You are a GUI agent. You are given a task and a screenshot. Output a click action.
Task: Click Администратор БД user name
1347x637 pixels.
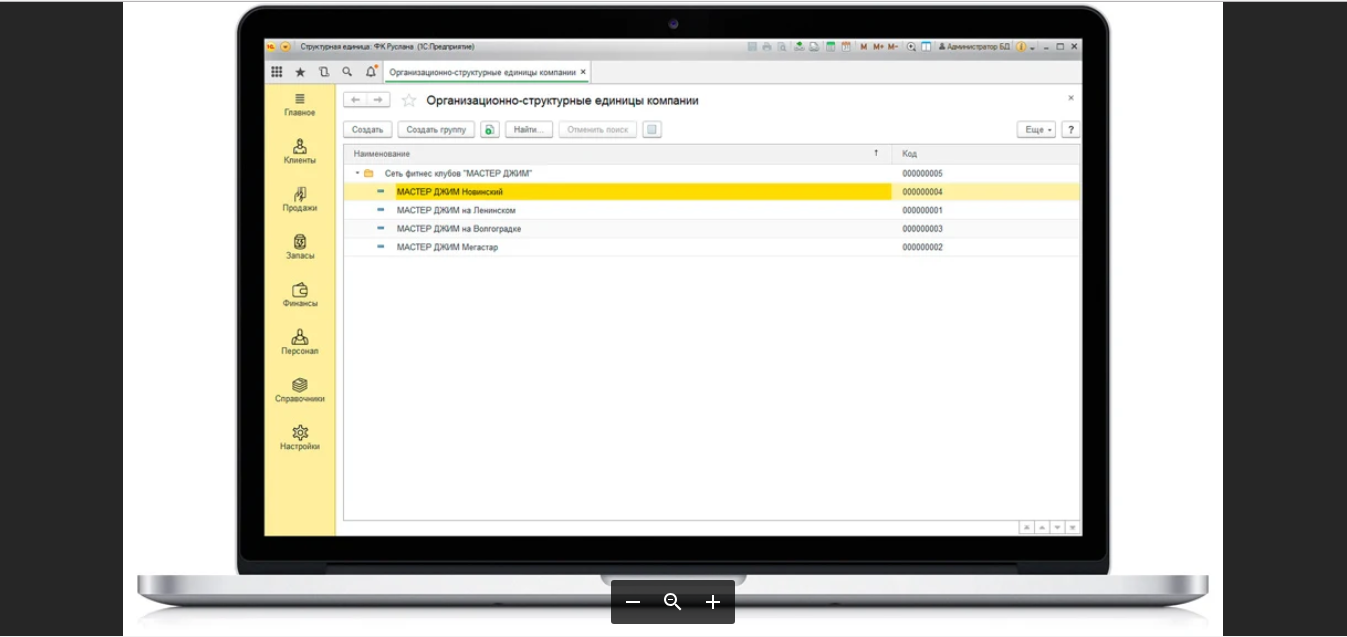point(974,47)
